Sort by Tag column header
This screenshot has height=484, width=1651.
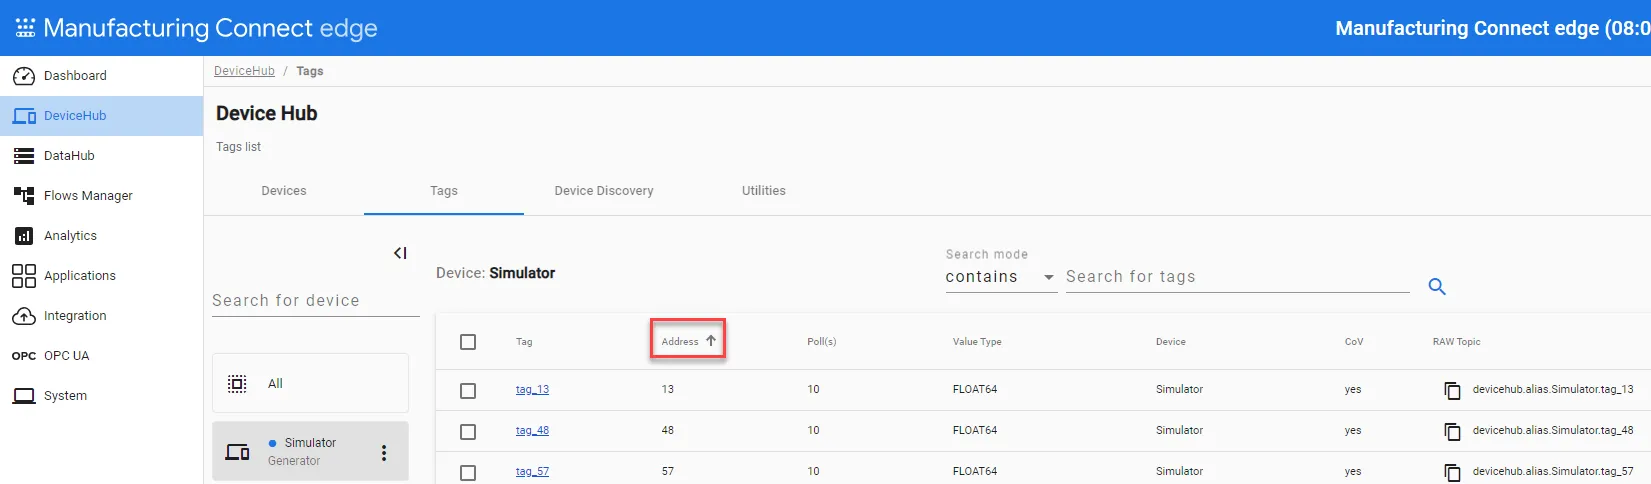tap(524, 342)
